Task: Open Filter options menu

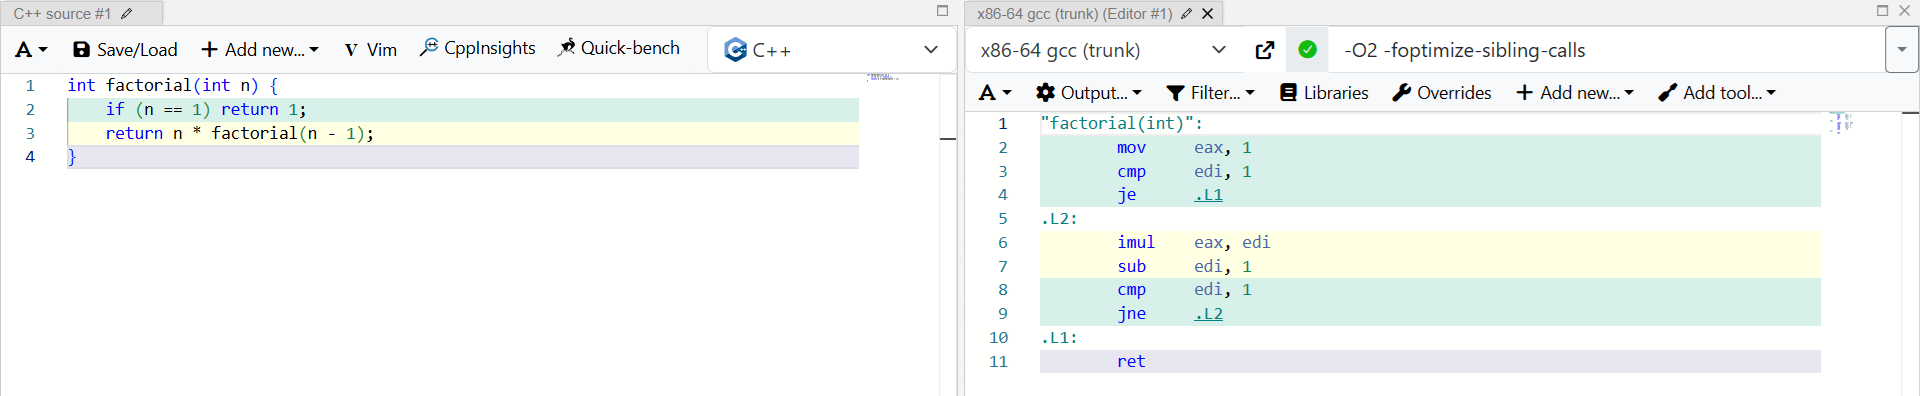Action: click(1211, 93)
